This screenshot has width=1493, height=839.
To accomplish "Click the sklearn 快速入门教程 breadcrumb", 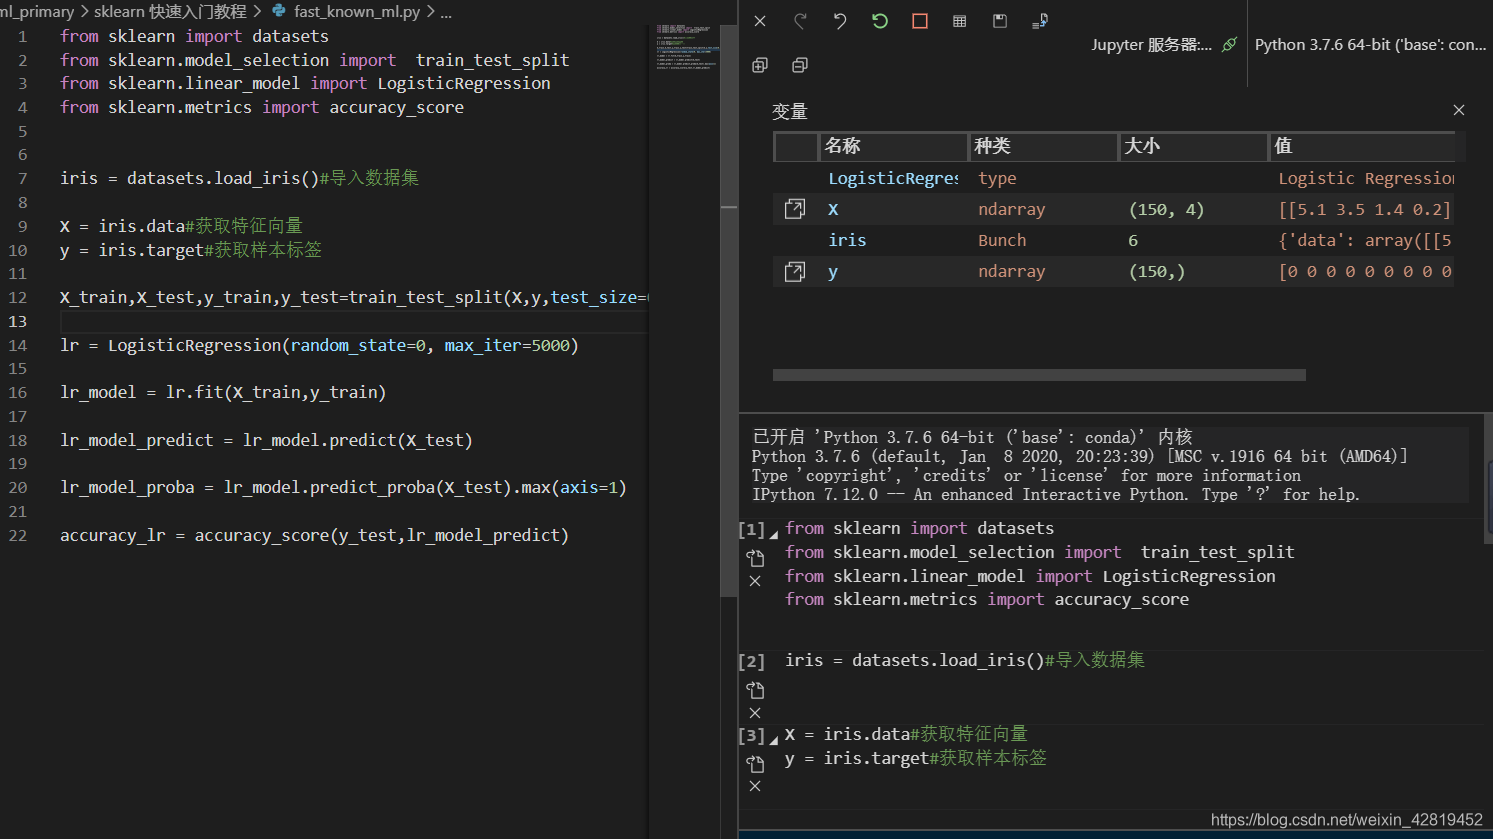I will [x=170, y=12].
